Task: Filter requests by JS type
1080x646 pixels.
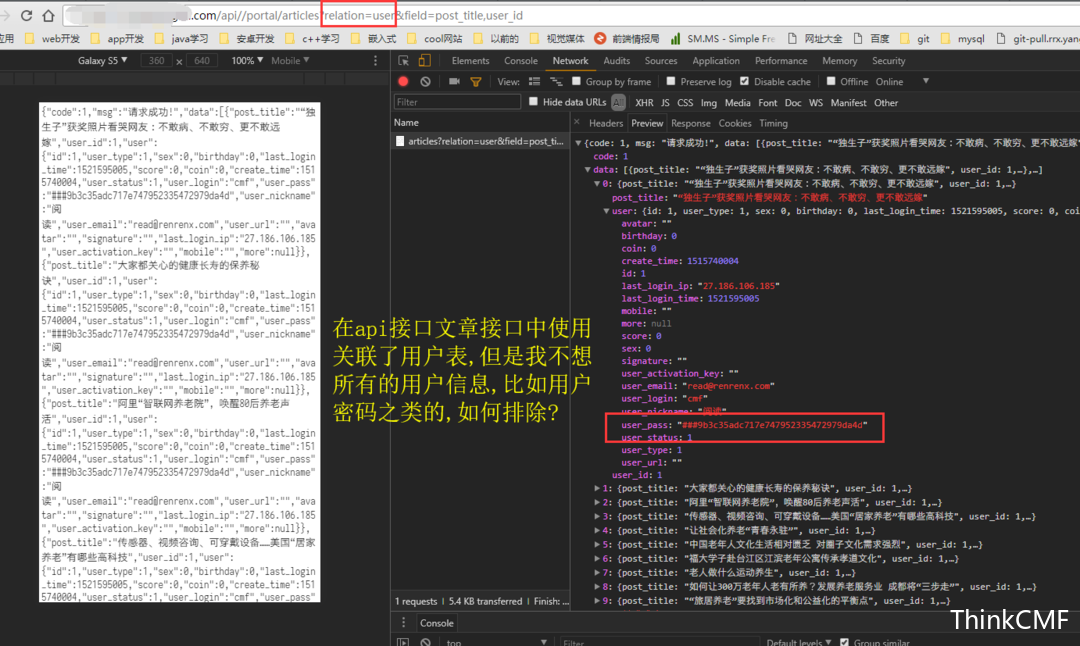Action: pos(665,103)
